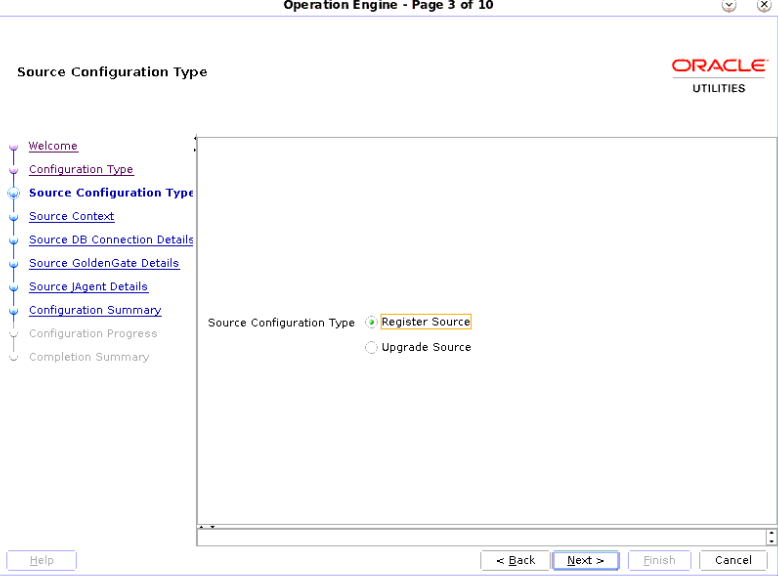Click the Source Context step bullet icon

click(x=13, y=217)
